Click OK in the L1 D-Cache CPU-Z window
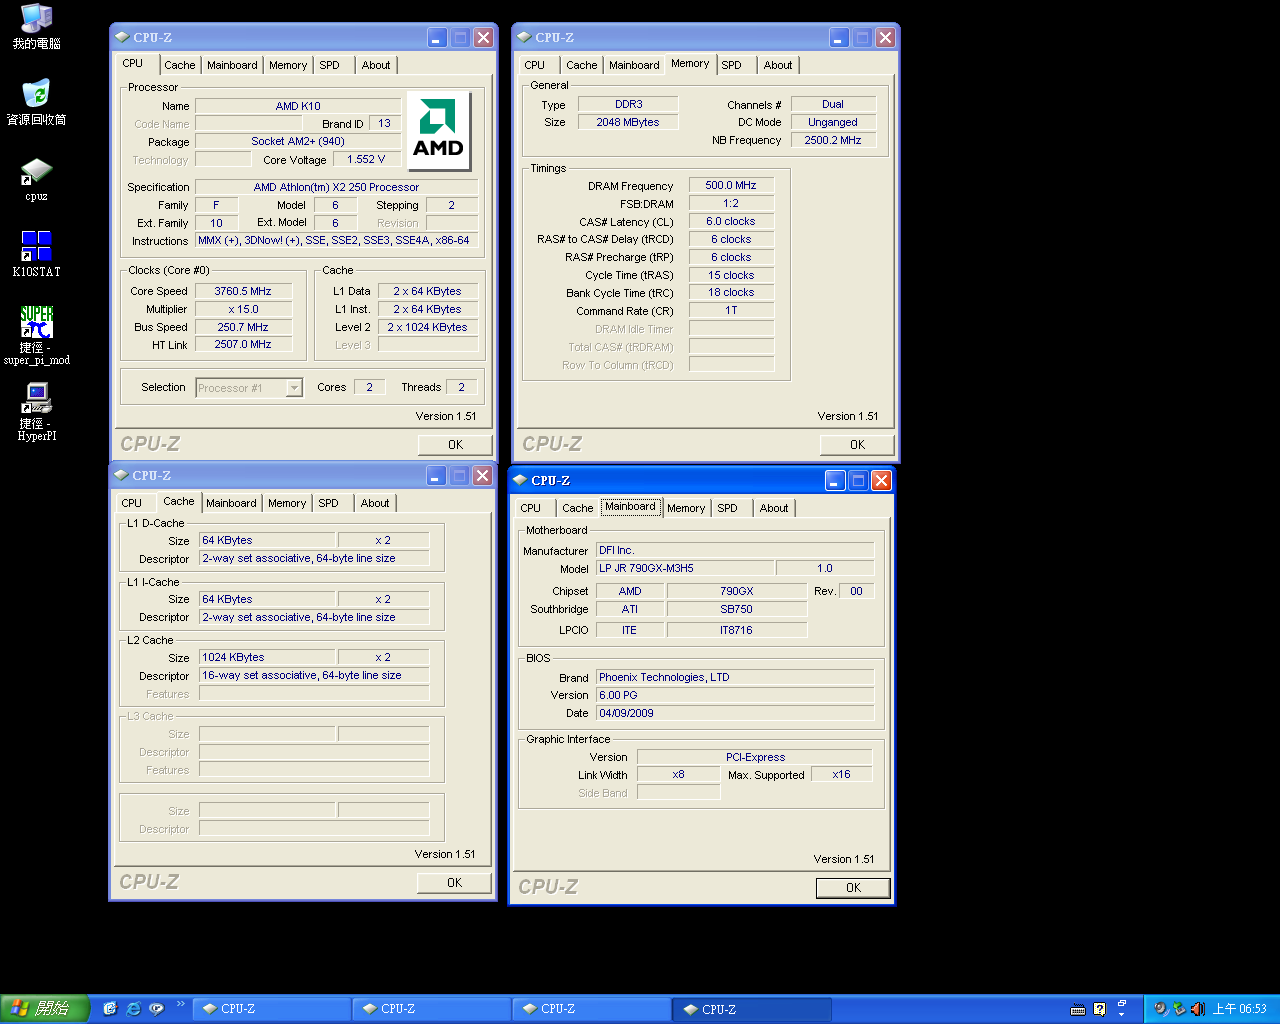The height and width of the screenshot is (1024, 1280). [455, 883]
